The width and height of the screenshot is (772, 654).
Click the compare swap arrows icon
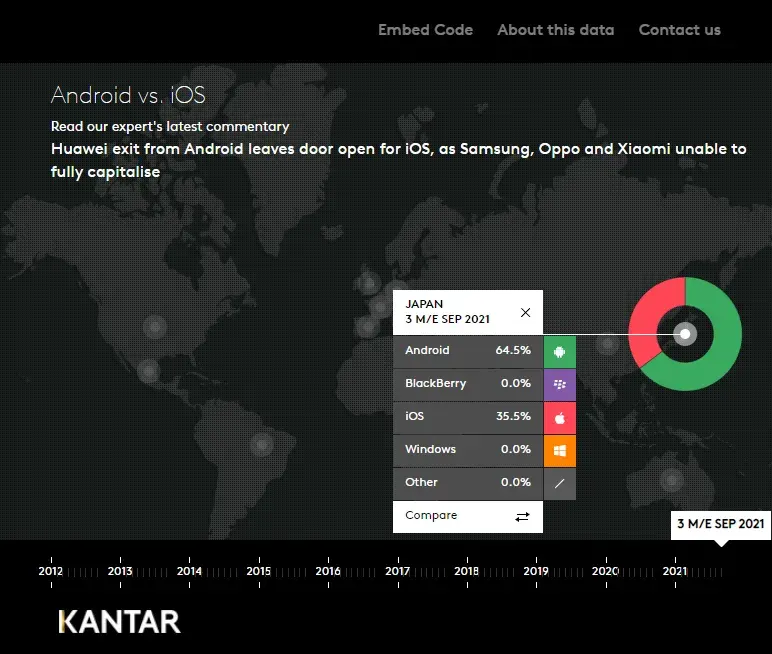522,516
